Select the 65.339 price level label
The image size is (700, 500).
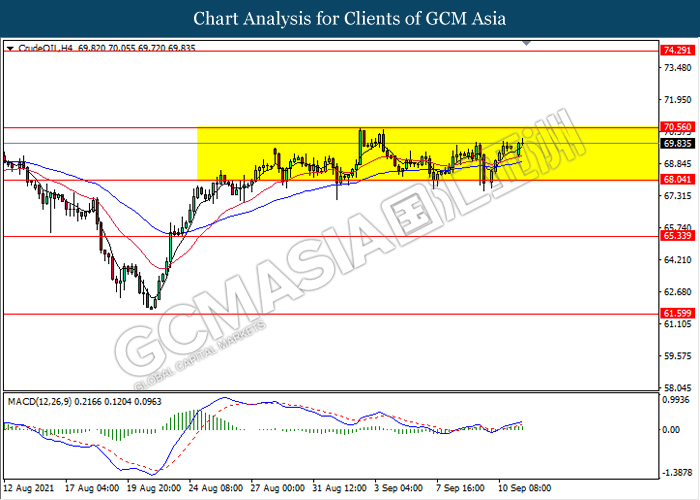(677, 236)
